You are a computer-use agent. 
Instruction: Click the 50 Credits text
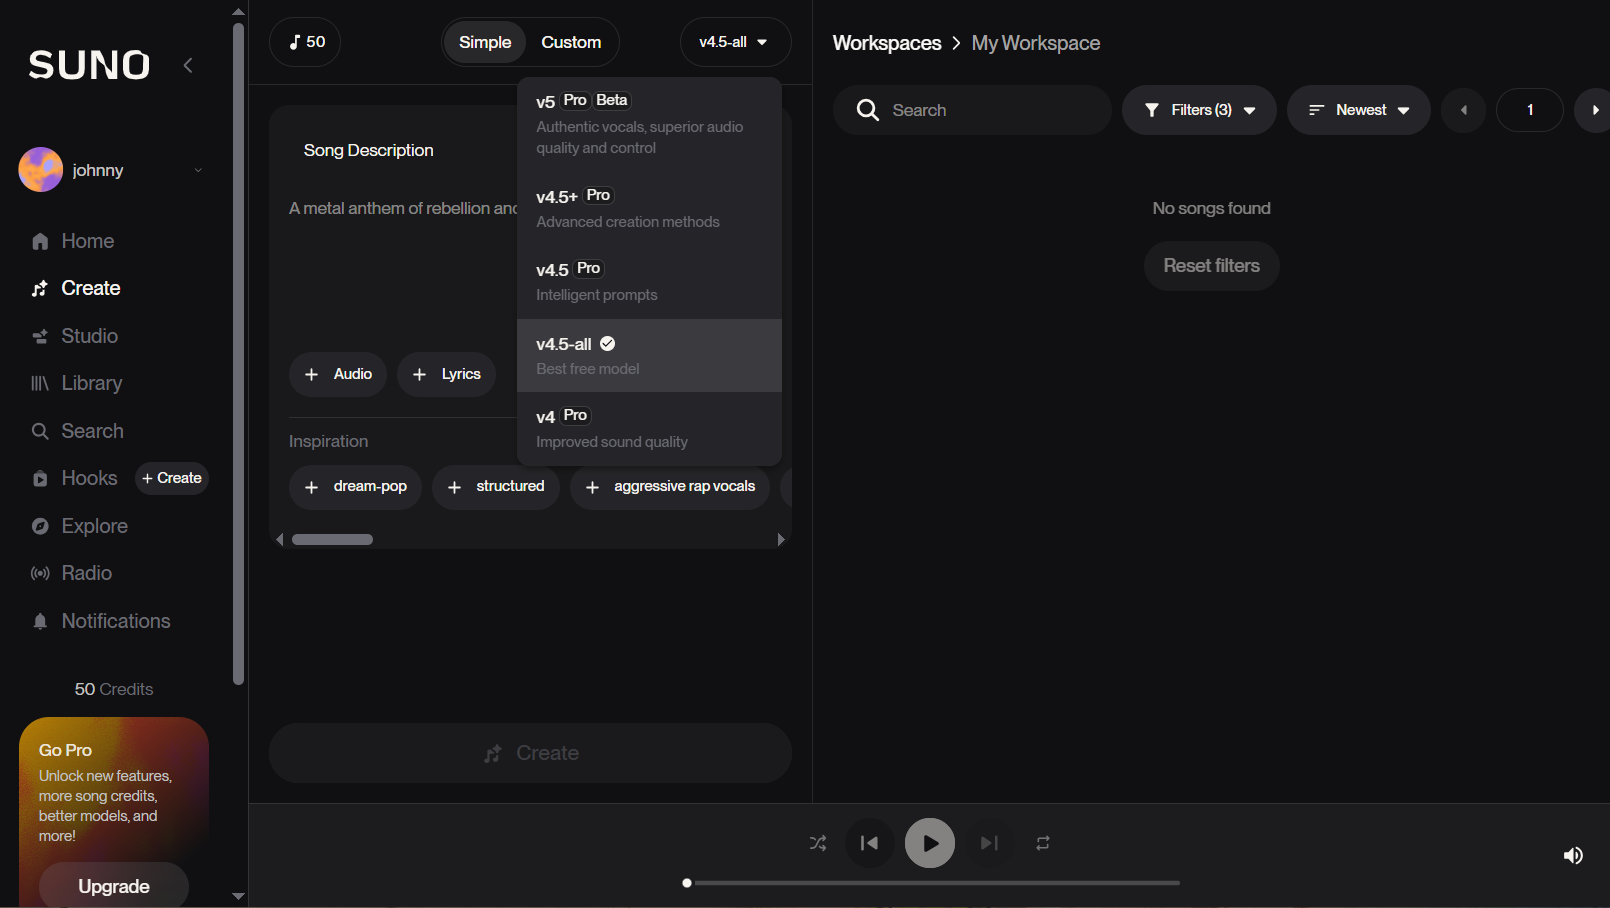pos(114,689)
